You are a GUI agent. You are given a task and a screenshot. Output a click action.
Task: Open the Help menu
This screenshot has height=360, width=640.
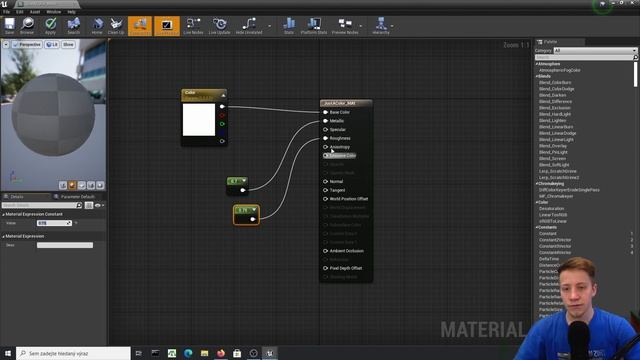pos(71,12)
